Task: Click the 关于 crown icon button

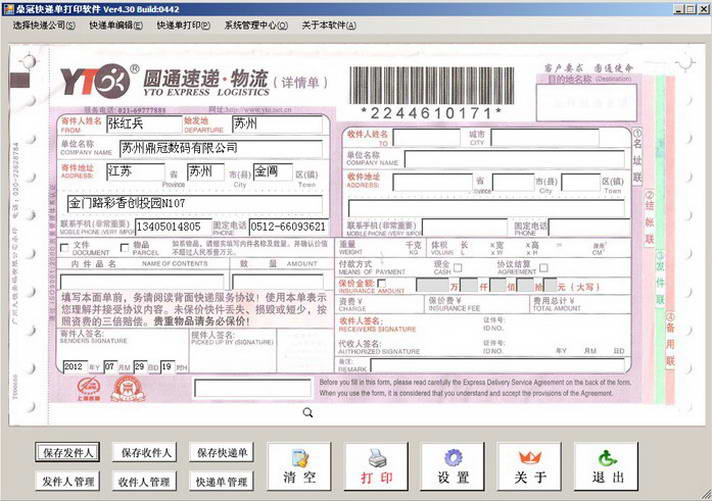Action: pos(529,466)
